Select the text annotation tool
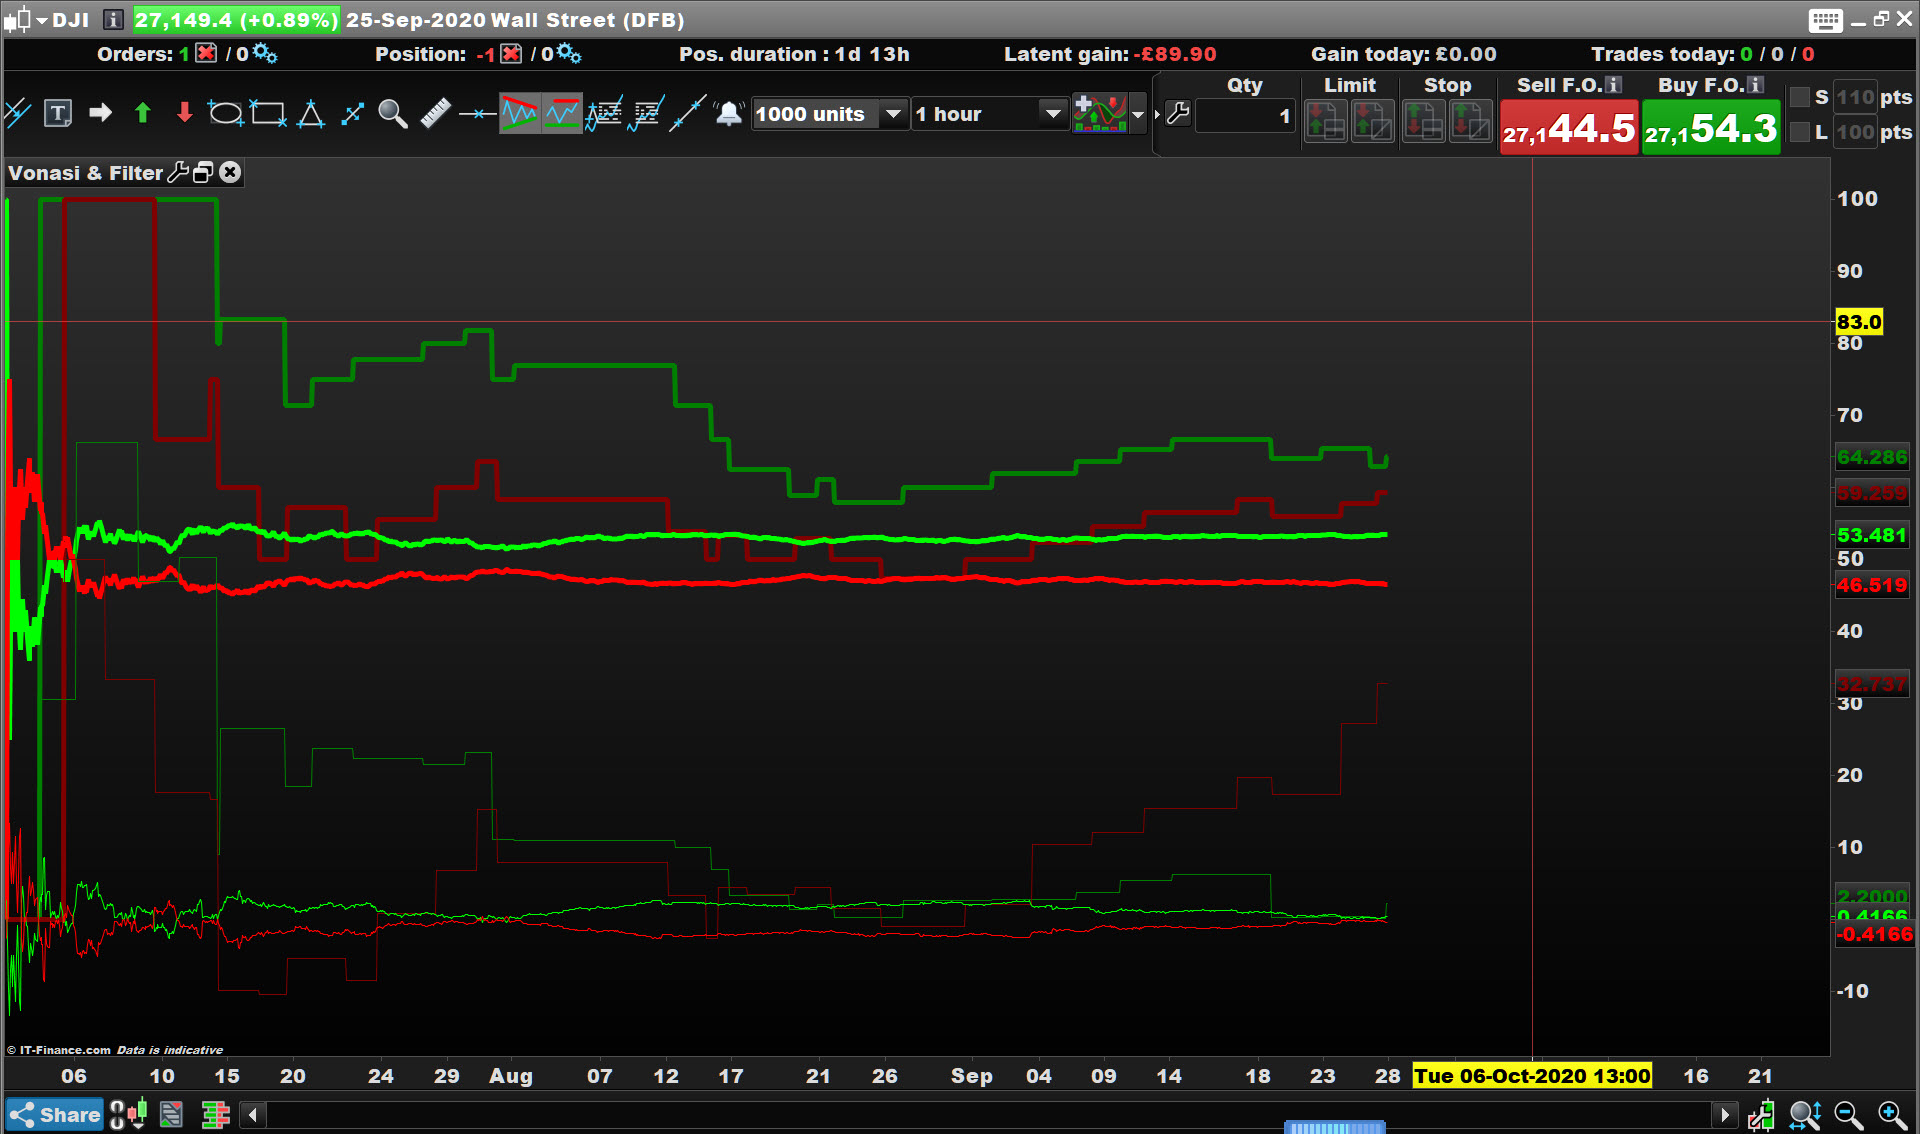This screenshot has width=1920, height=1134. [x=58, y=114]
